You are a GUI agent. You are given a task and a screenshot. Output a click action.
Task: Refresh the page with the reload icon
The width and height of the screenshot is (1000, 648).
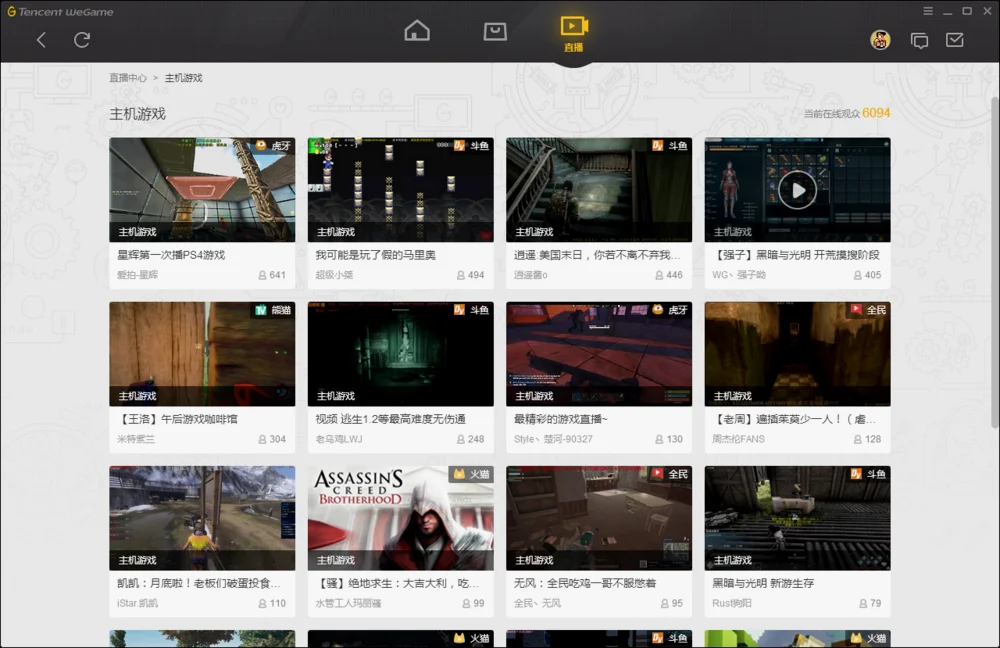[82, 40]
